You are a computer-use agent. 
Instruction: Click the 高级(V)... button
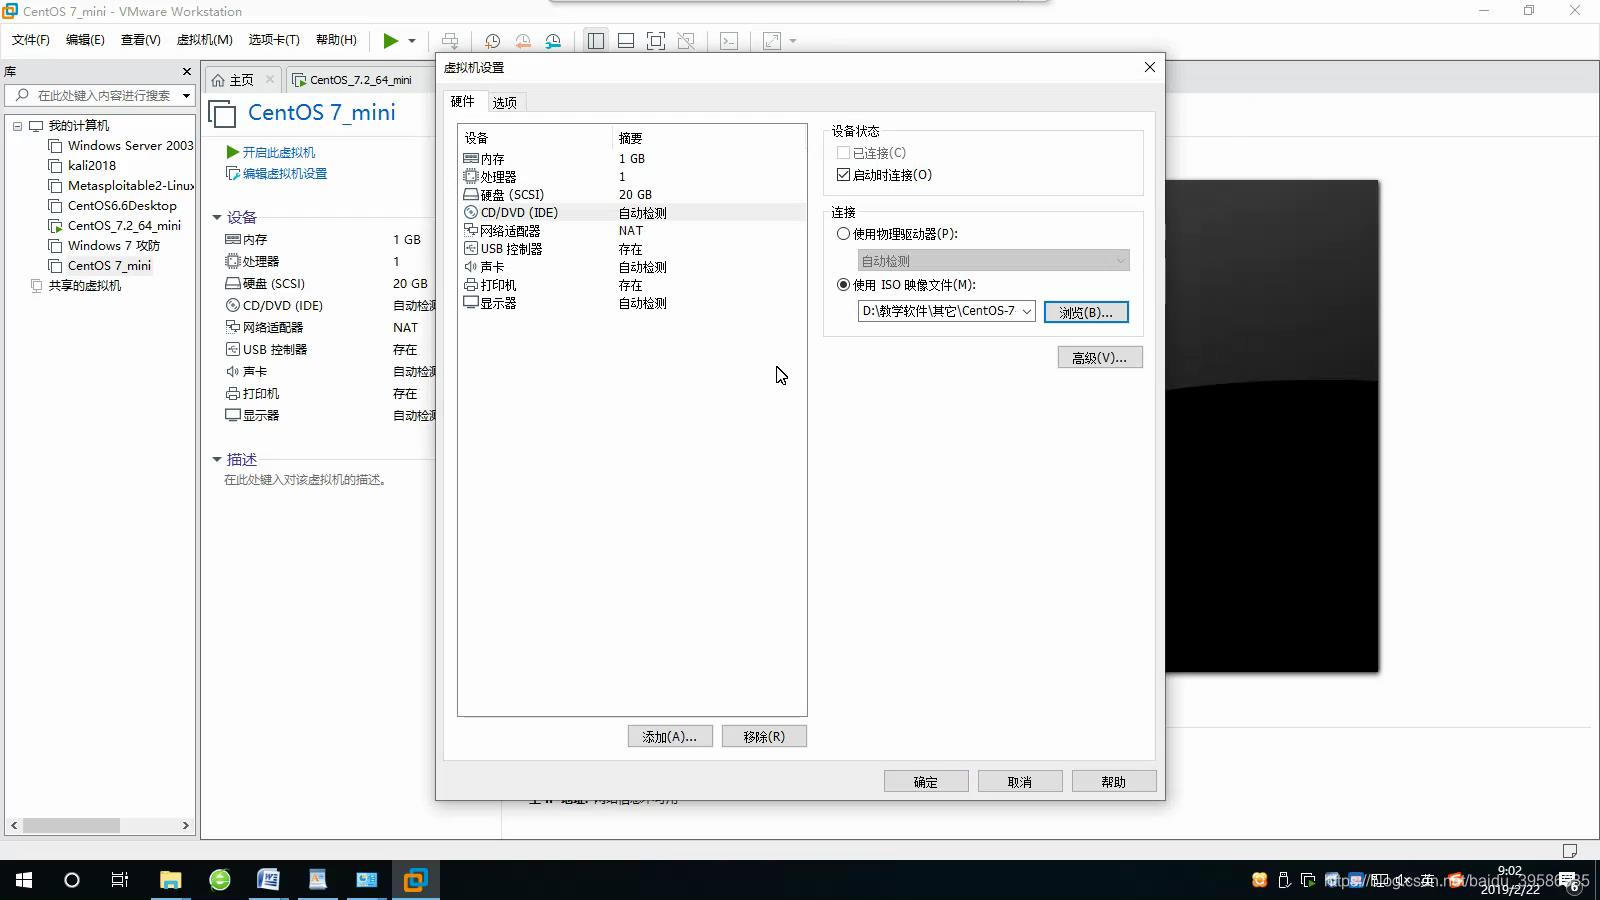[x=1100, y=357]
